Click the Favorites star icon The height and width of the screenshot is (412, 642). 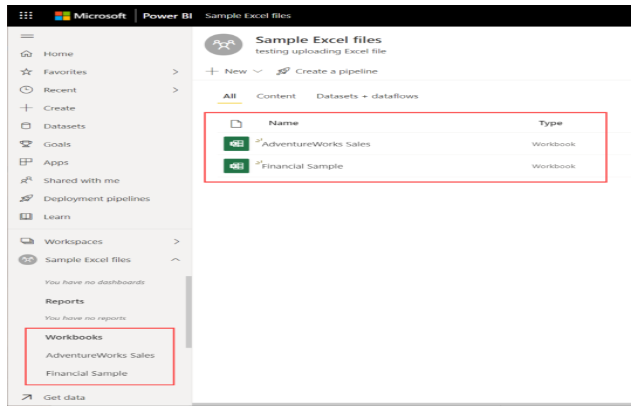pyautogui.click(x=26, y=72)
